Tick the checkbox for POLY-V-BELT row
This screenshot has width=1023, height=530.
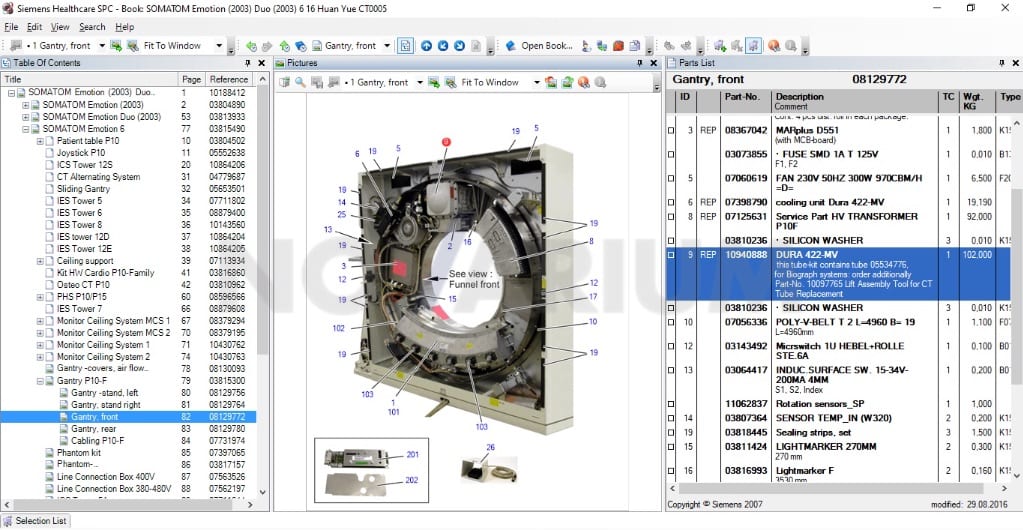tap(671, 322)
